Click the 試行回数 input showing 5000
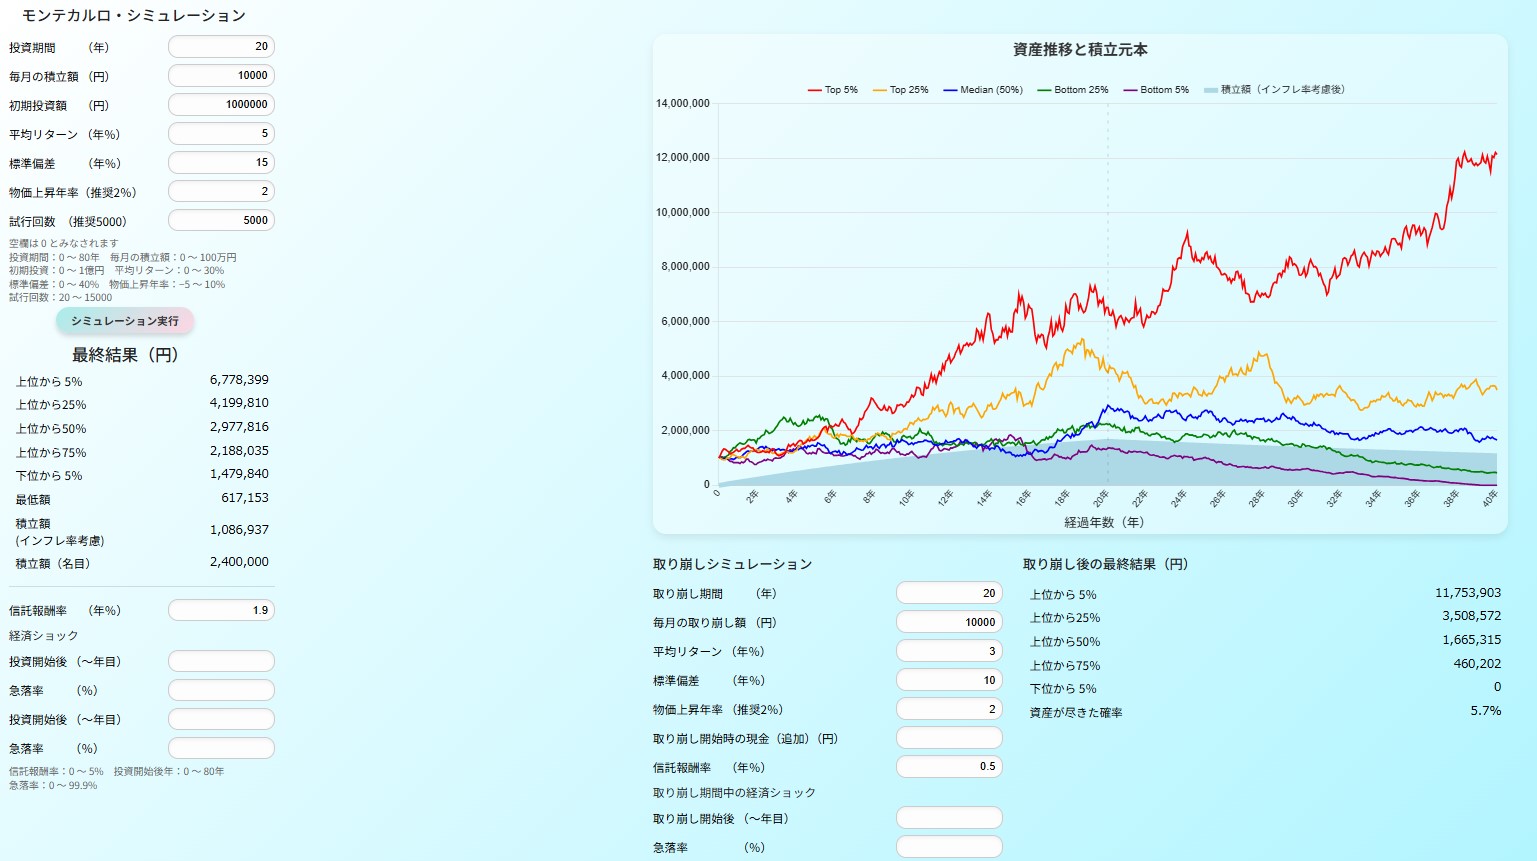The width and height of the screenshot is (1537, 861). (x=221, y=221)
